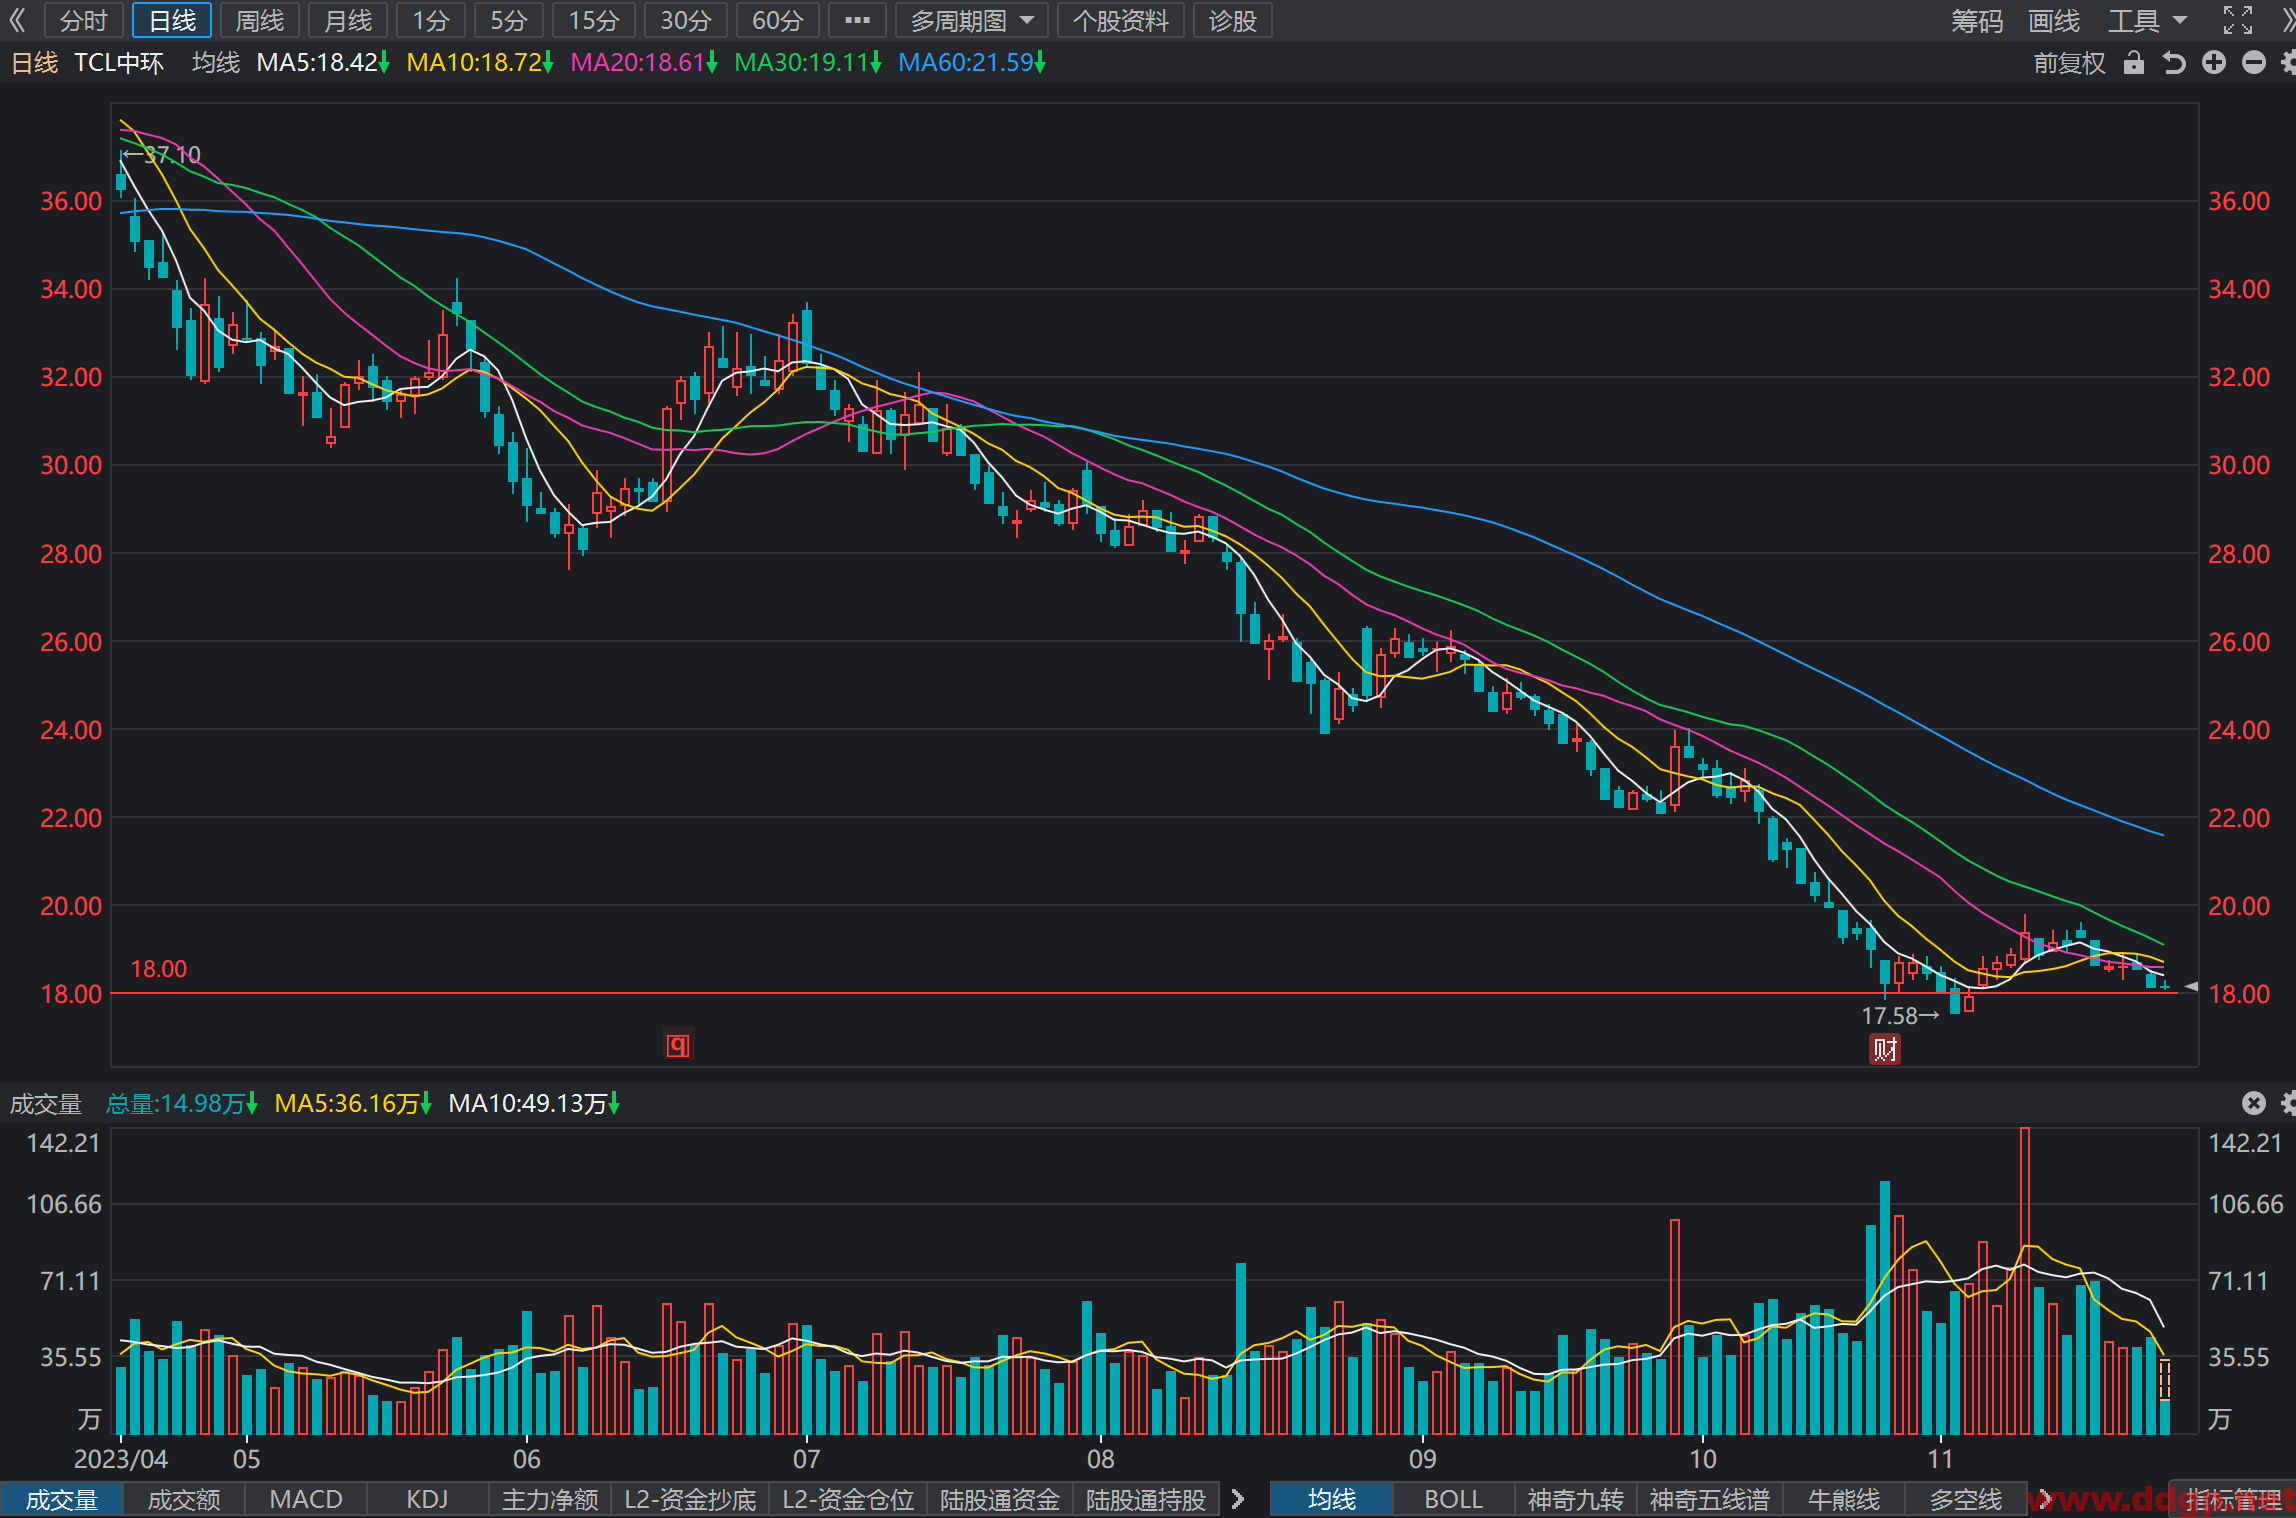Click MA5:18.42 indicator label
Viewport: 2296px width, 1518px height.
coord(323,63)
